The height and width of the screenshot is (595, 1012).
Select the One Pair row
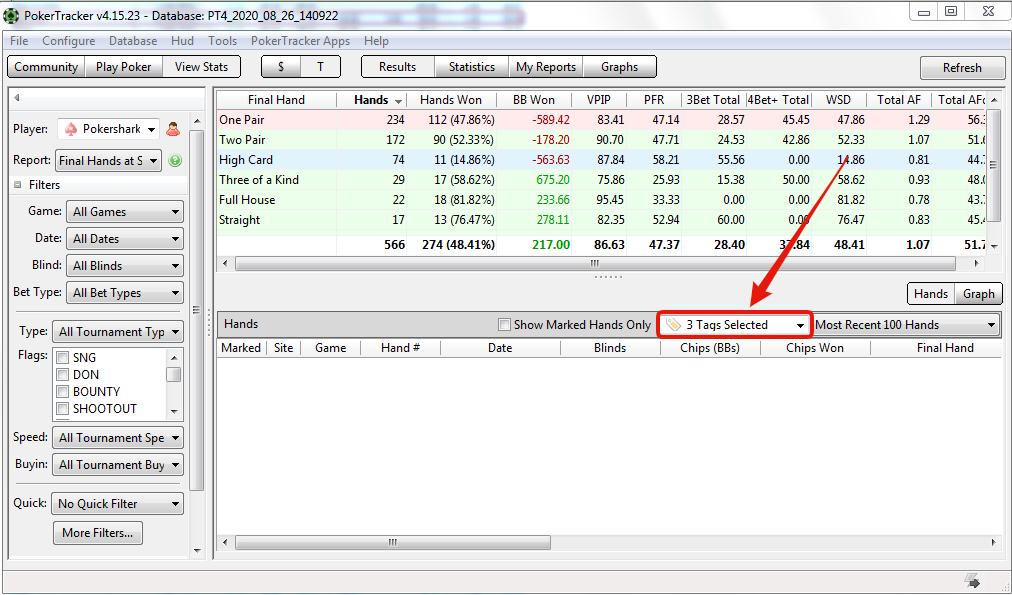point(602,120)
